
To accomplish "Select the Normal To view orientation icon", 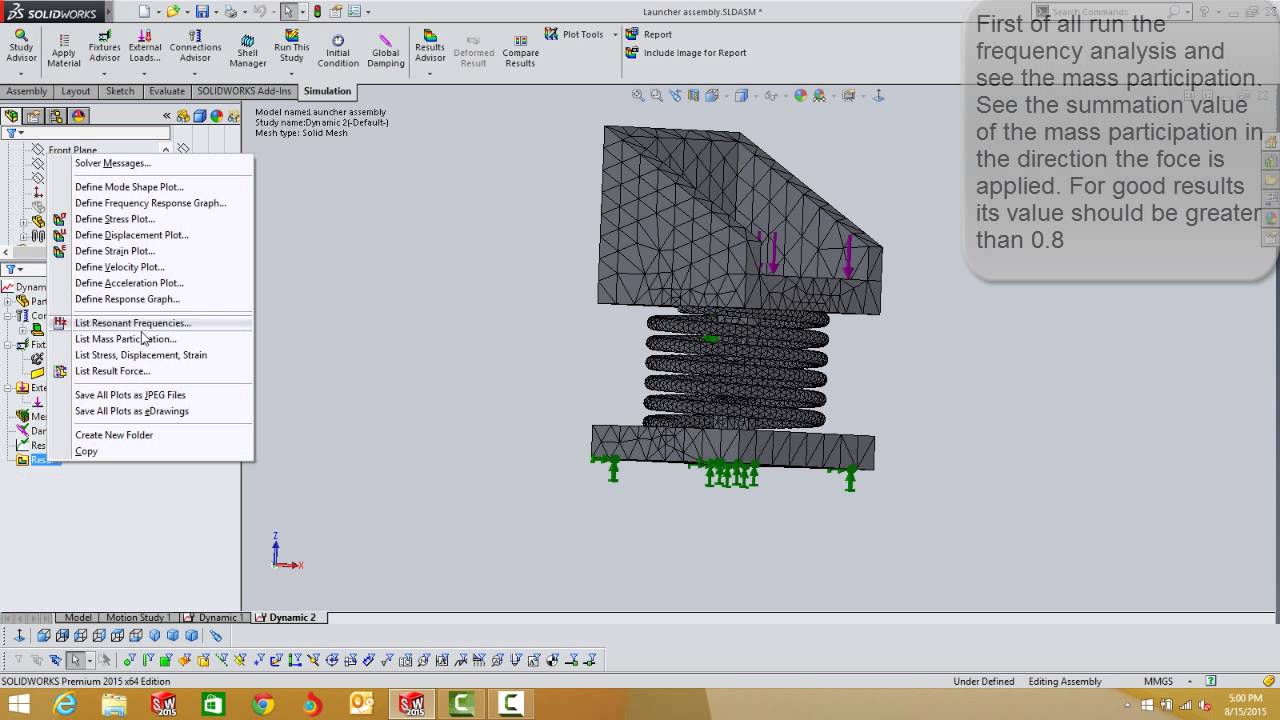I will 19,636.
